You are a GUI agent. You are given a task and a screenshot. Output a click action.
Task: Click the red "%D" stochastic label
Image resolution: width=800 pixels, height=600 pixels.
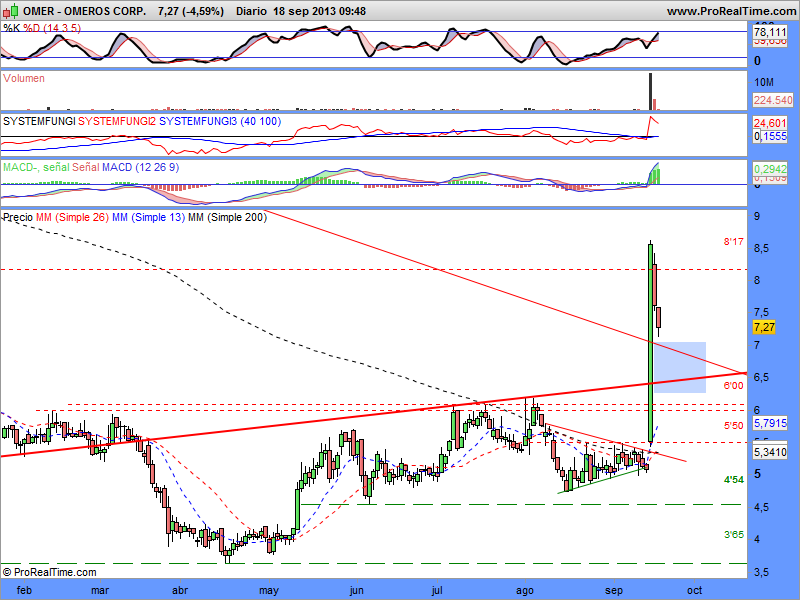pyautogui.click(x=31, y=28)
